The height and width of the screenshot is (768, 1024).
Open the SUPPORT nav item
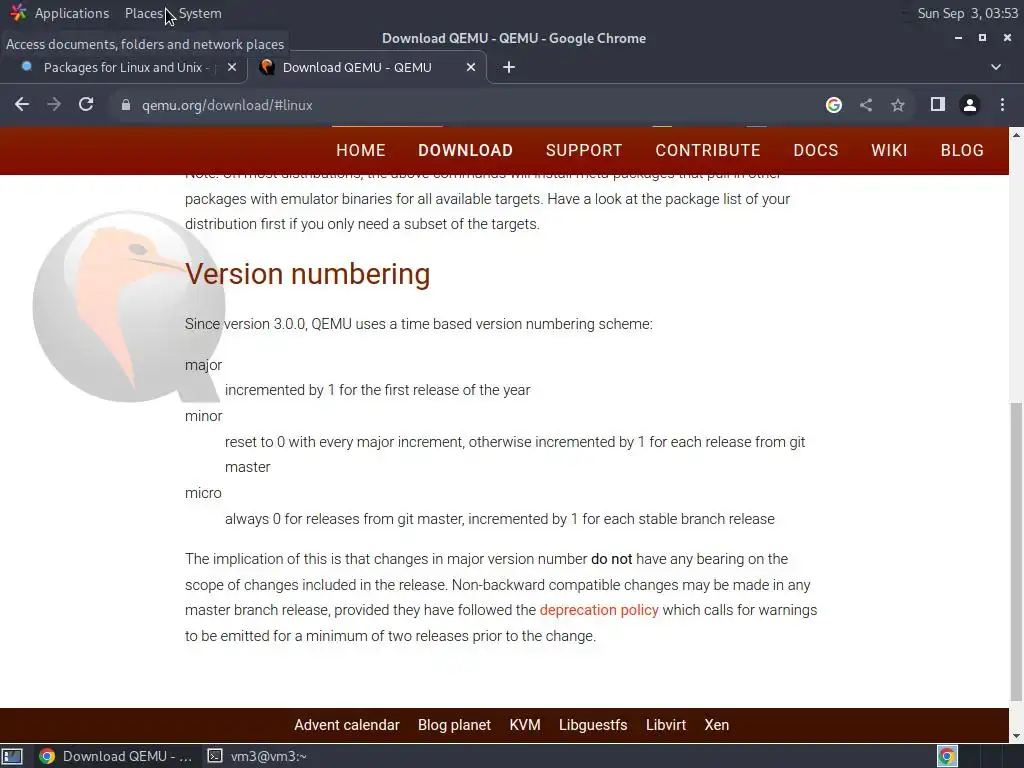(584, 150)
